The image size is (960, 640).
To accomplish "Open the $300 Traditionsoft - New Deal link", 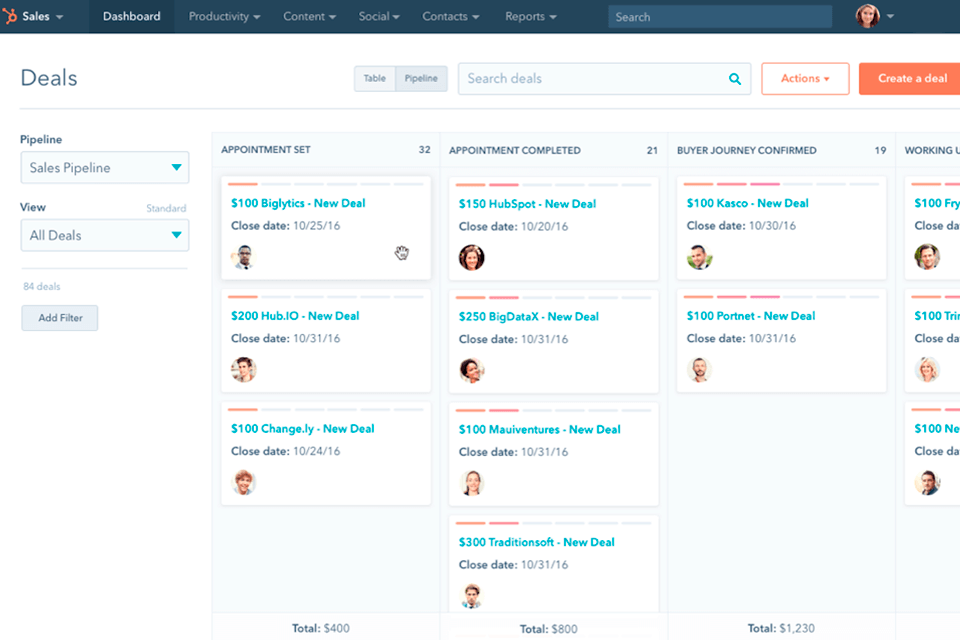I will (x=536, y=542).
